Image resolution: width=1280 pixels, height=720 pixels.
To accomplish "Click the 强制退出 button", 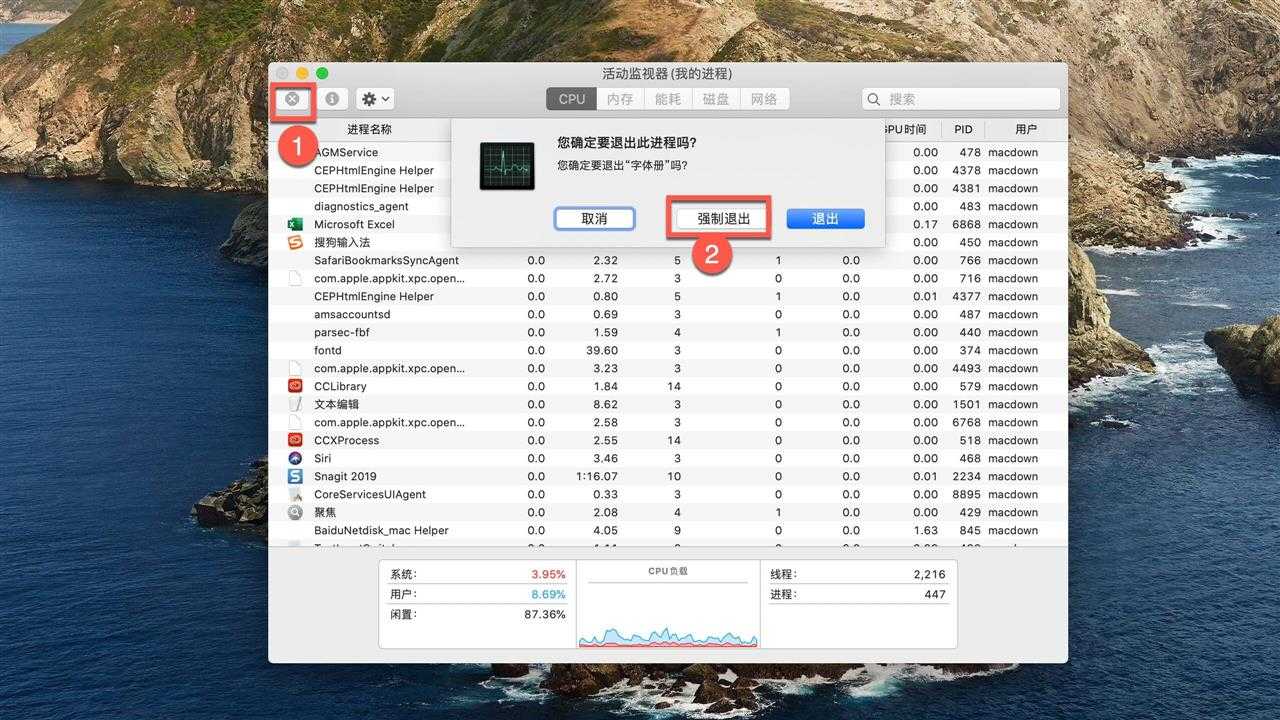I will [723, 218].
